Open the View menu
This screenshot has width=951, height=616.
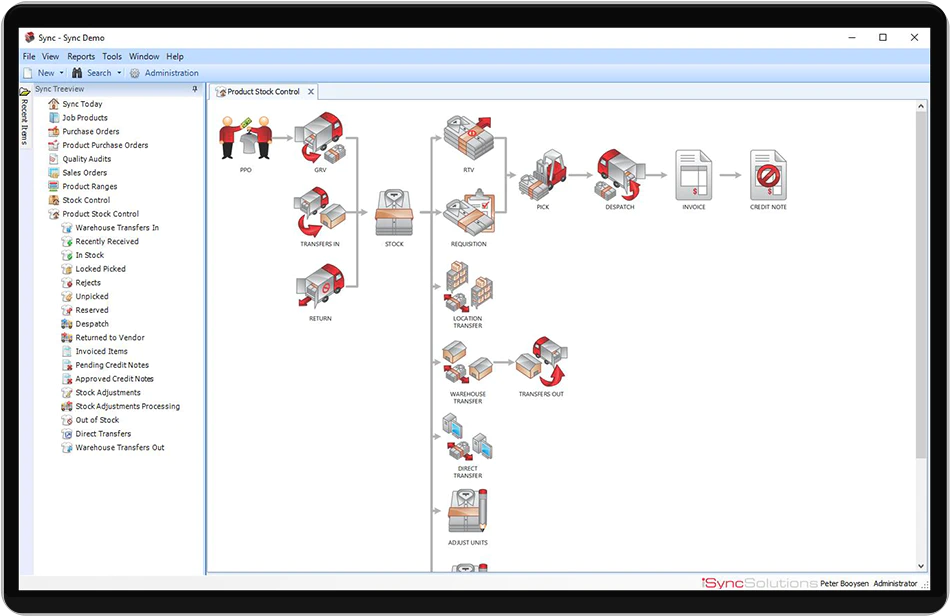50,56
